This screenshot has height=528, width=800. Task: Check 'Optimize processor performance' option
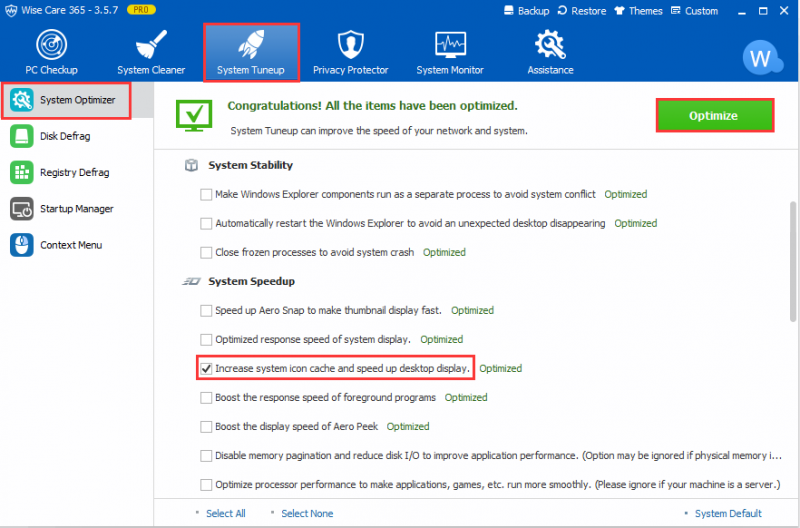point(206,485)
